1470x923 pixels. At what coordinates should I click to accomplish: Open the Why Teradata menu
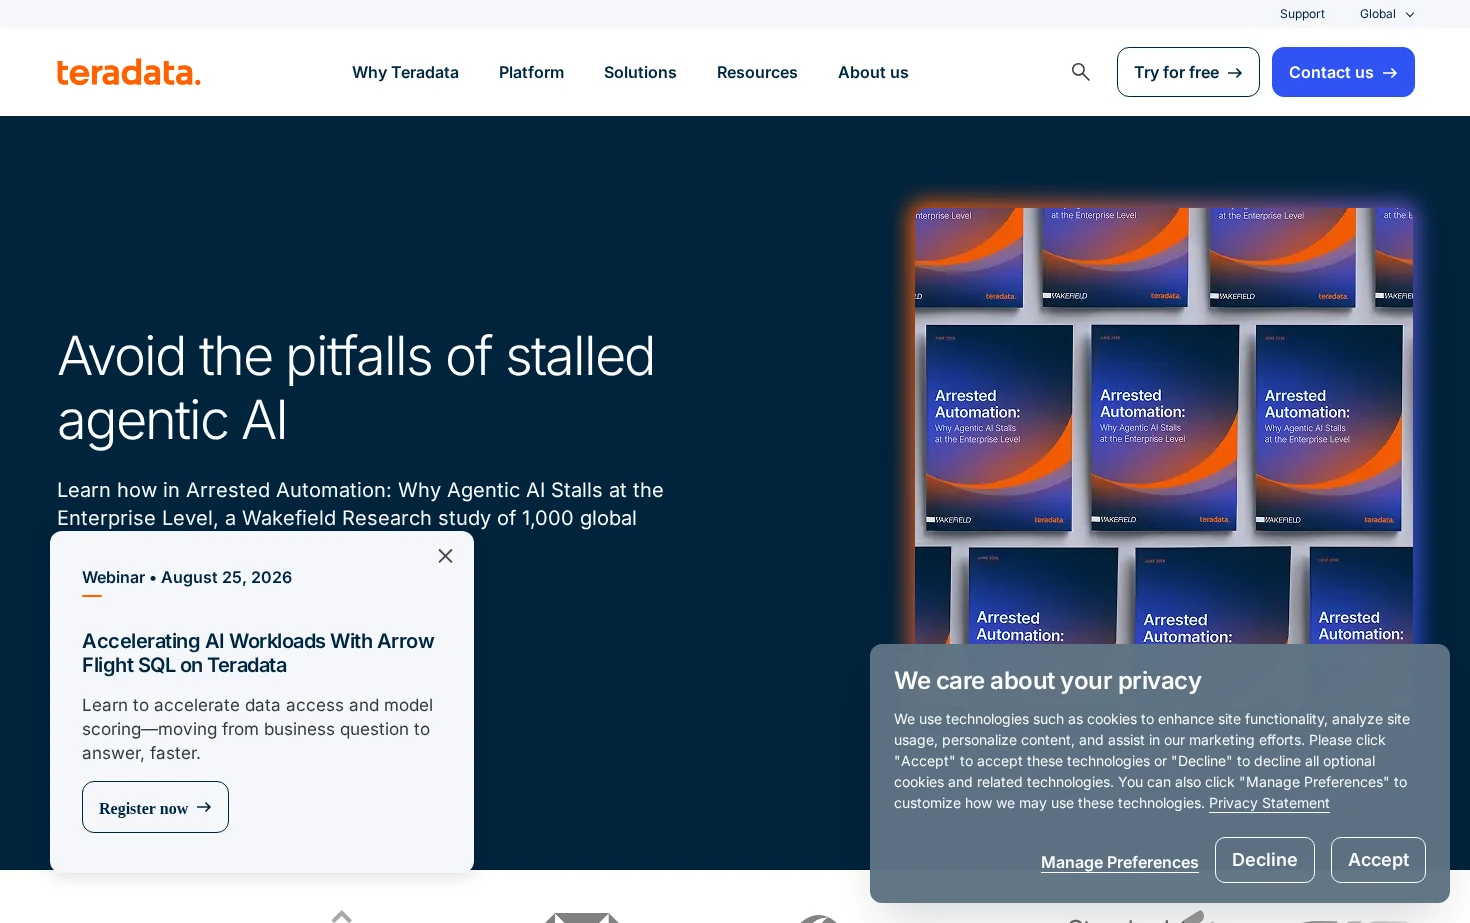coord(405,72)
